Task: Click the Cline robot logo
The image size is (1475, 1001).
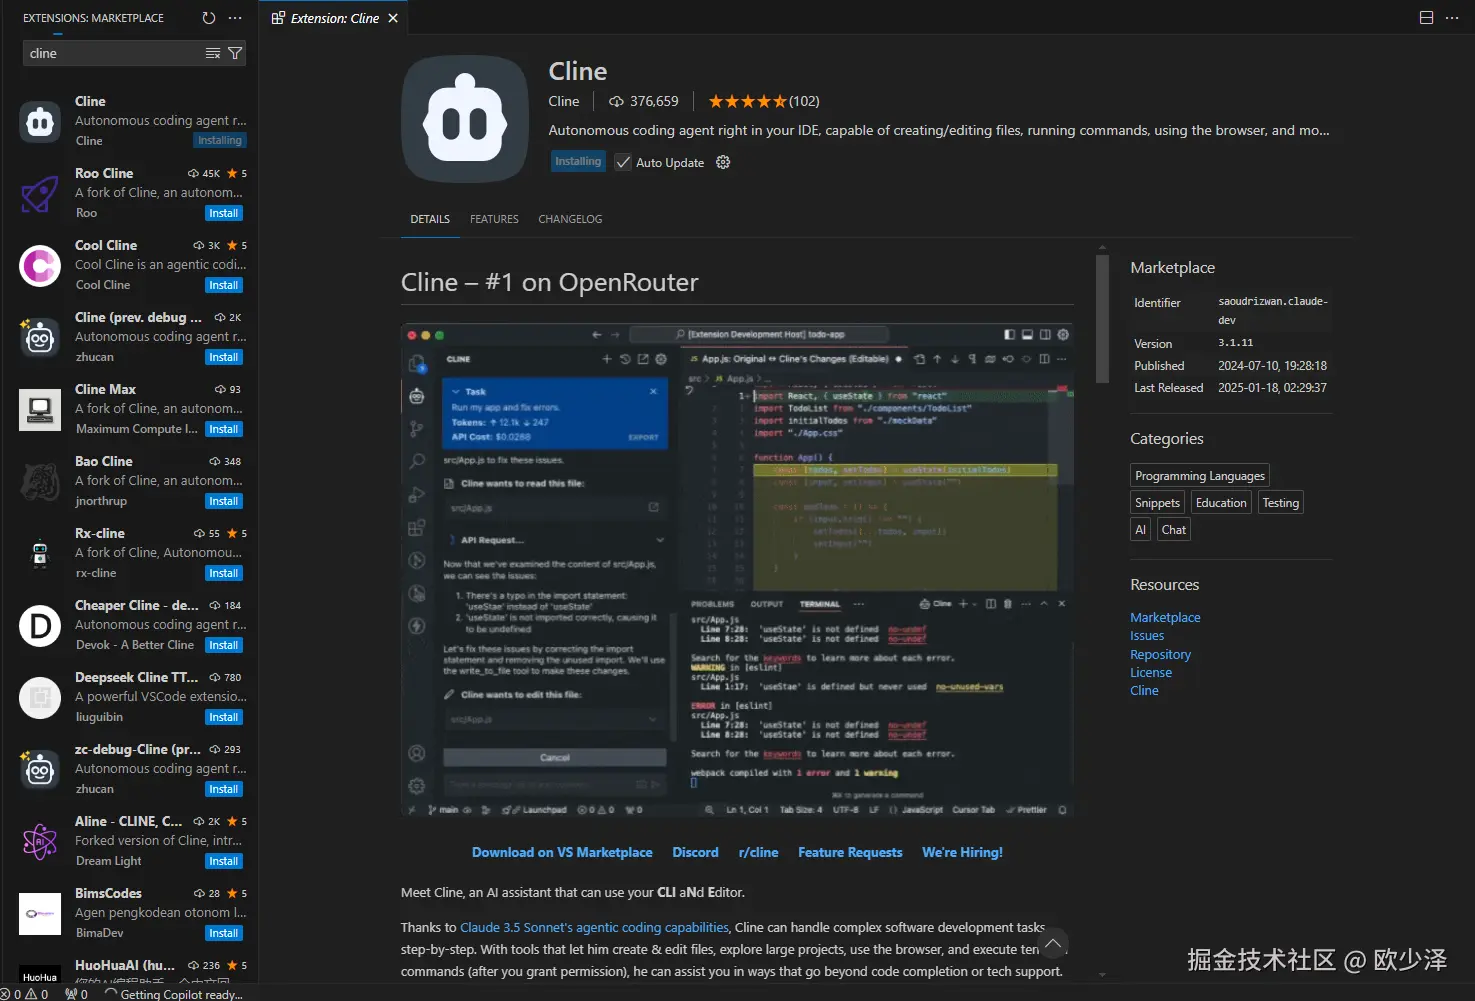Action: coord(465,119)
